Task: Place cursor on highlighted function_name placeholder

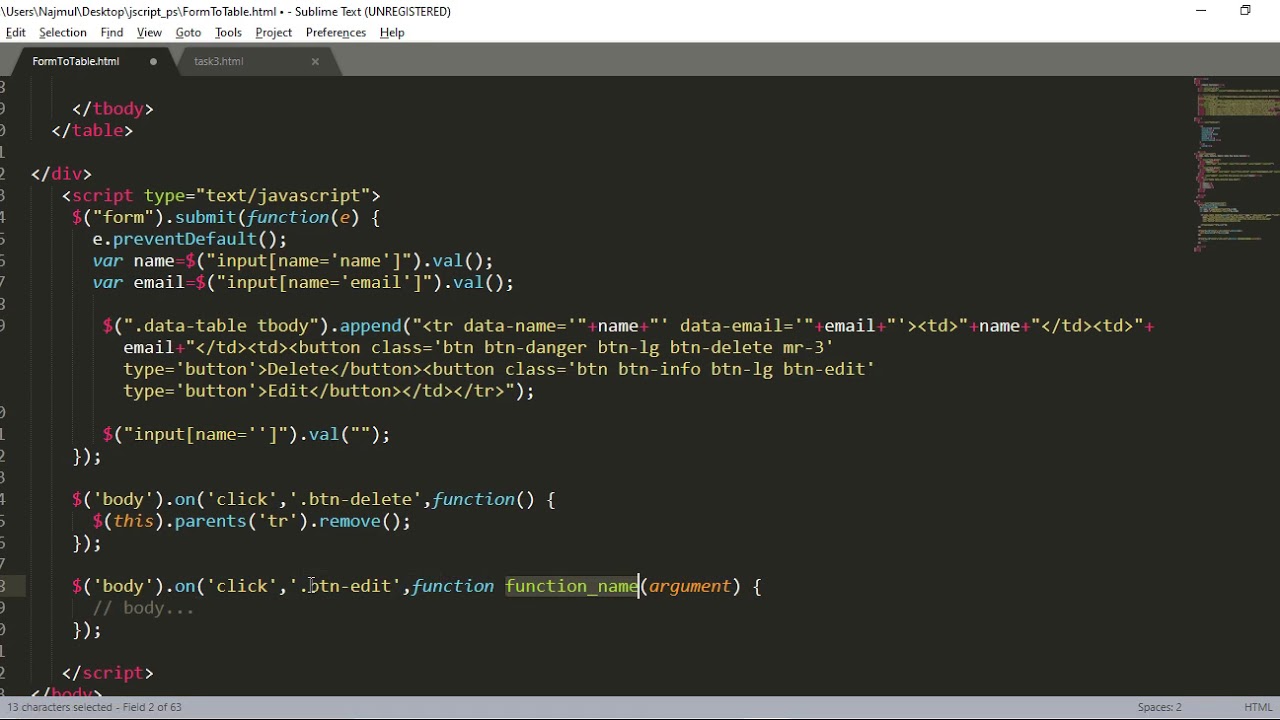Action: pos(572,586)
